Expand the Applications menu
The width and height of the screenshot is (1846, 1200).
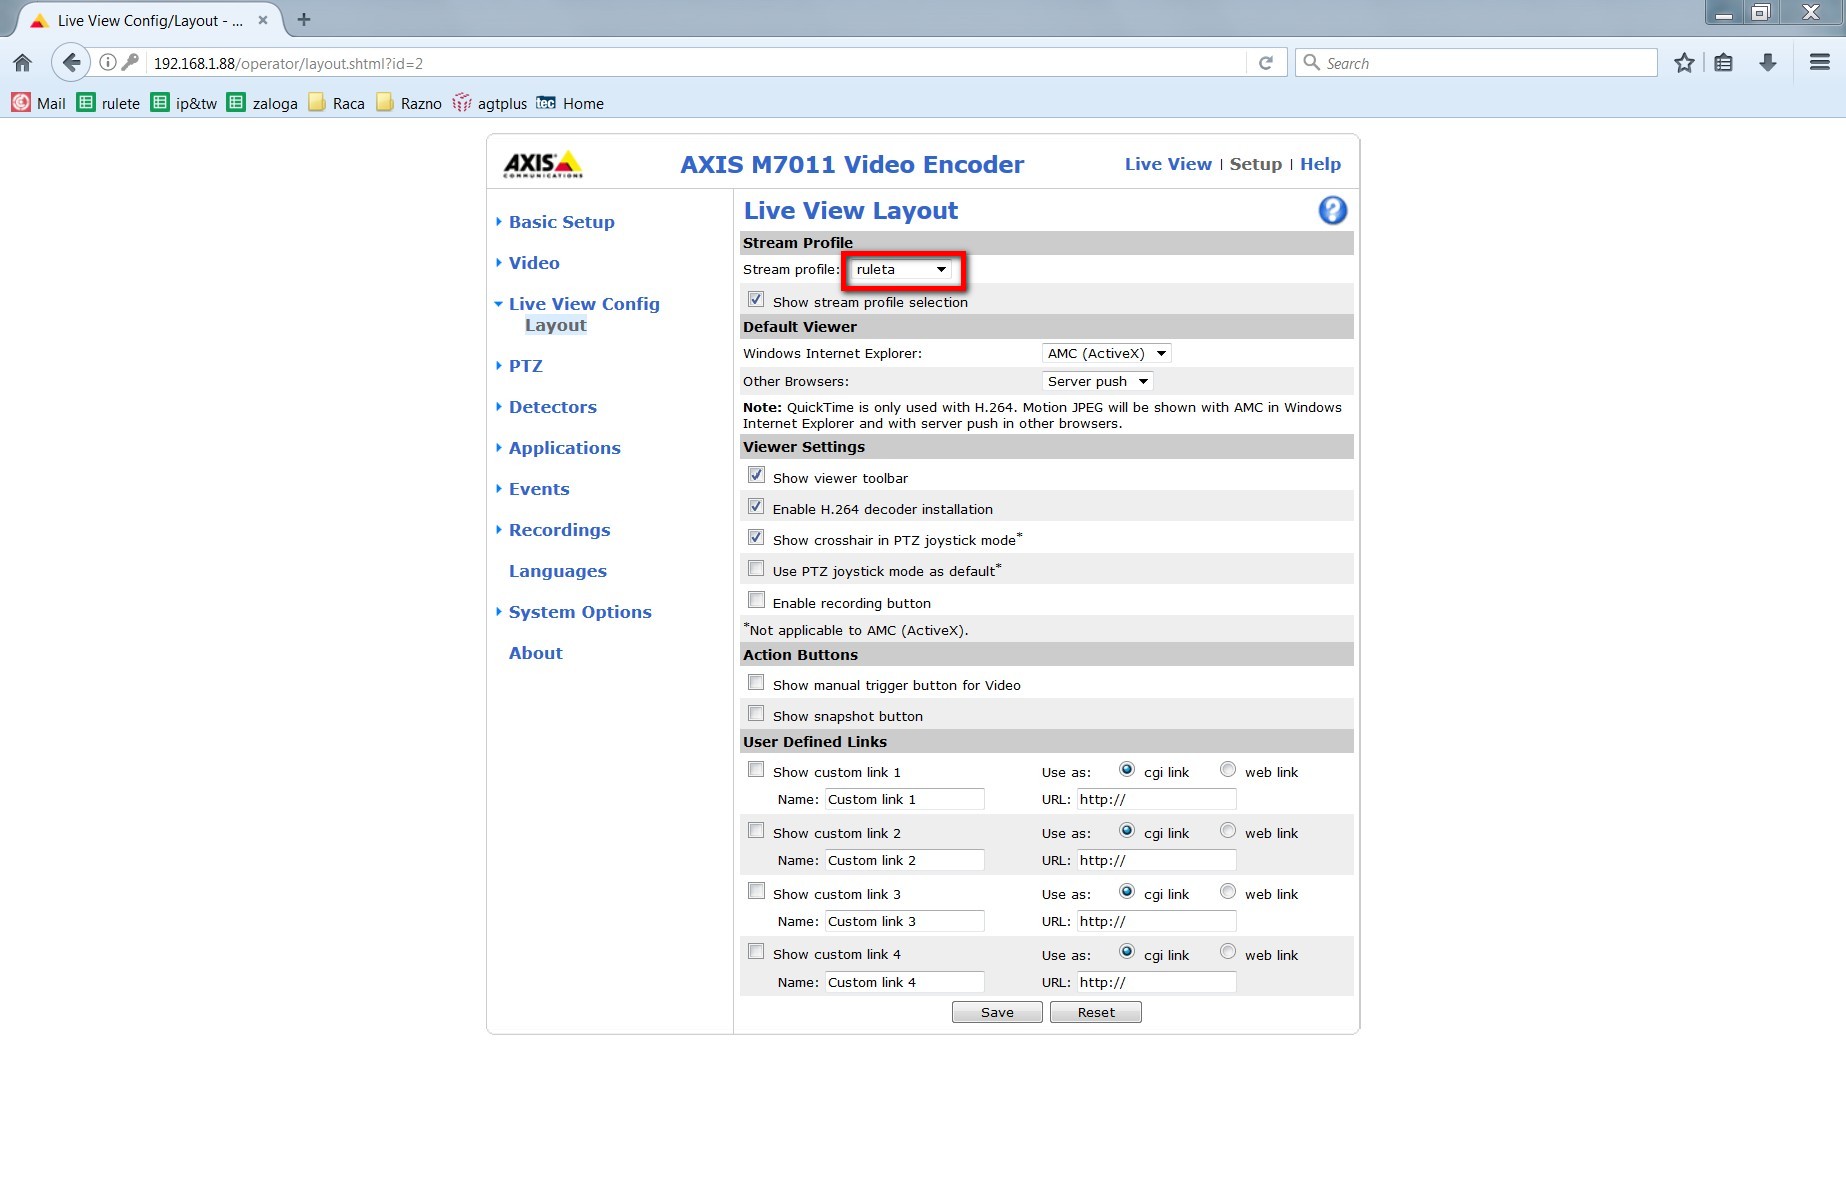coord(564,448)
